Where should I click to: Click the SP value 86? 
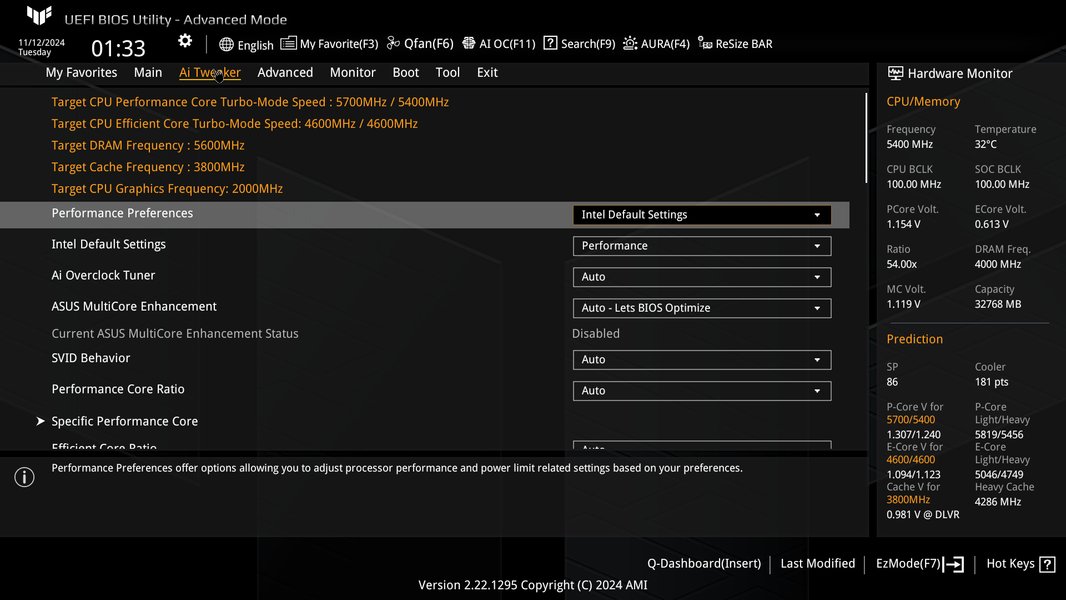892,382
